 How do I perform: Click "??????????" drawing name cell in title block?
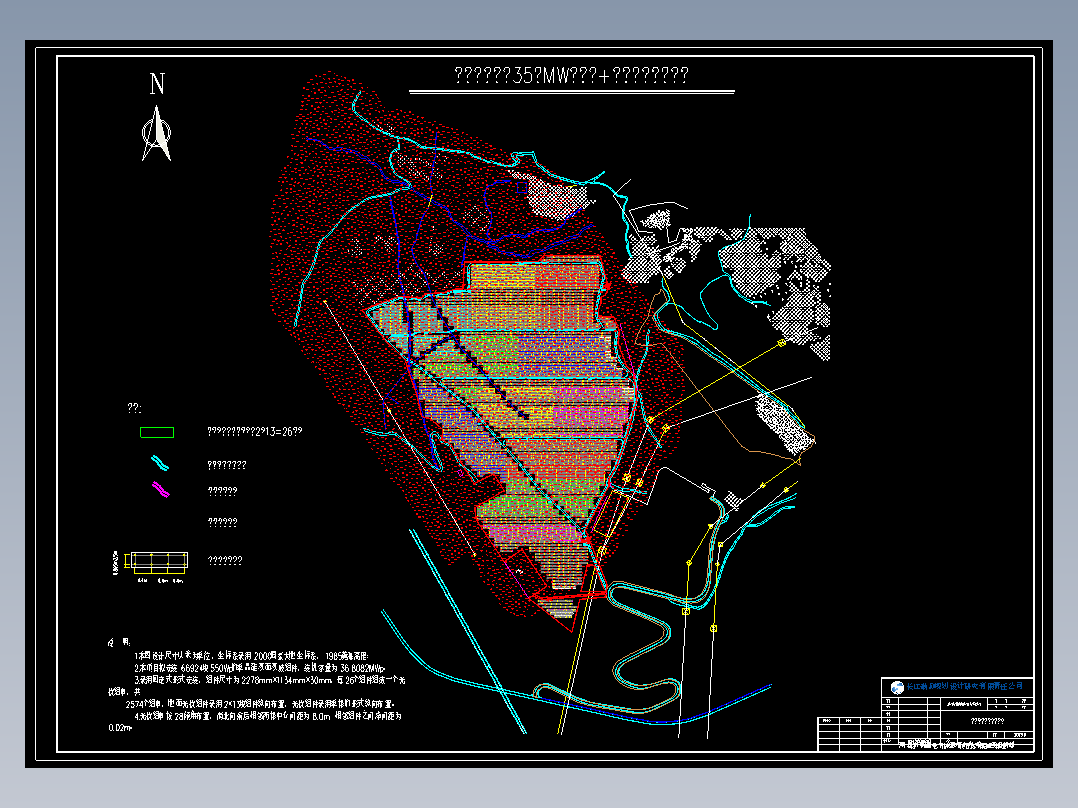click(x=987, y=721)
